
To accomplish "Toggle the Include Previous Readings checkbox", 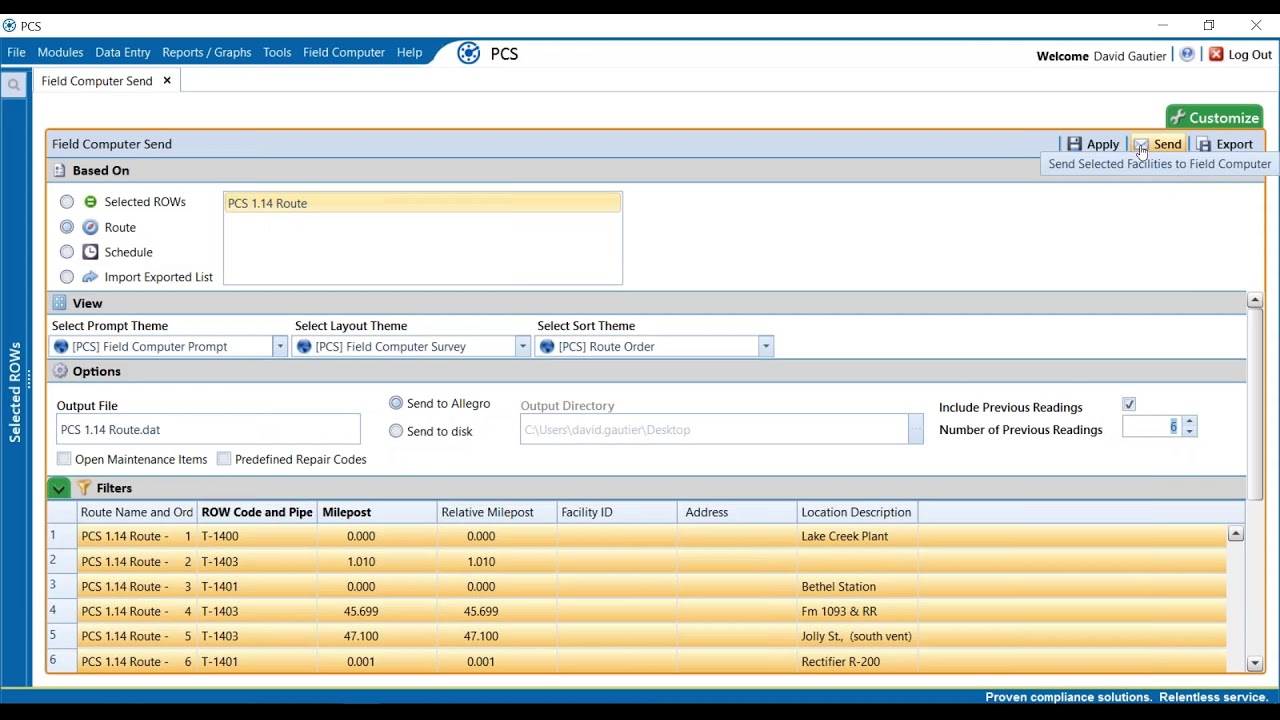I will point(1129,405).
